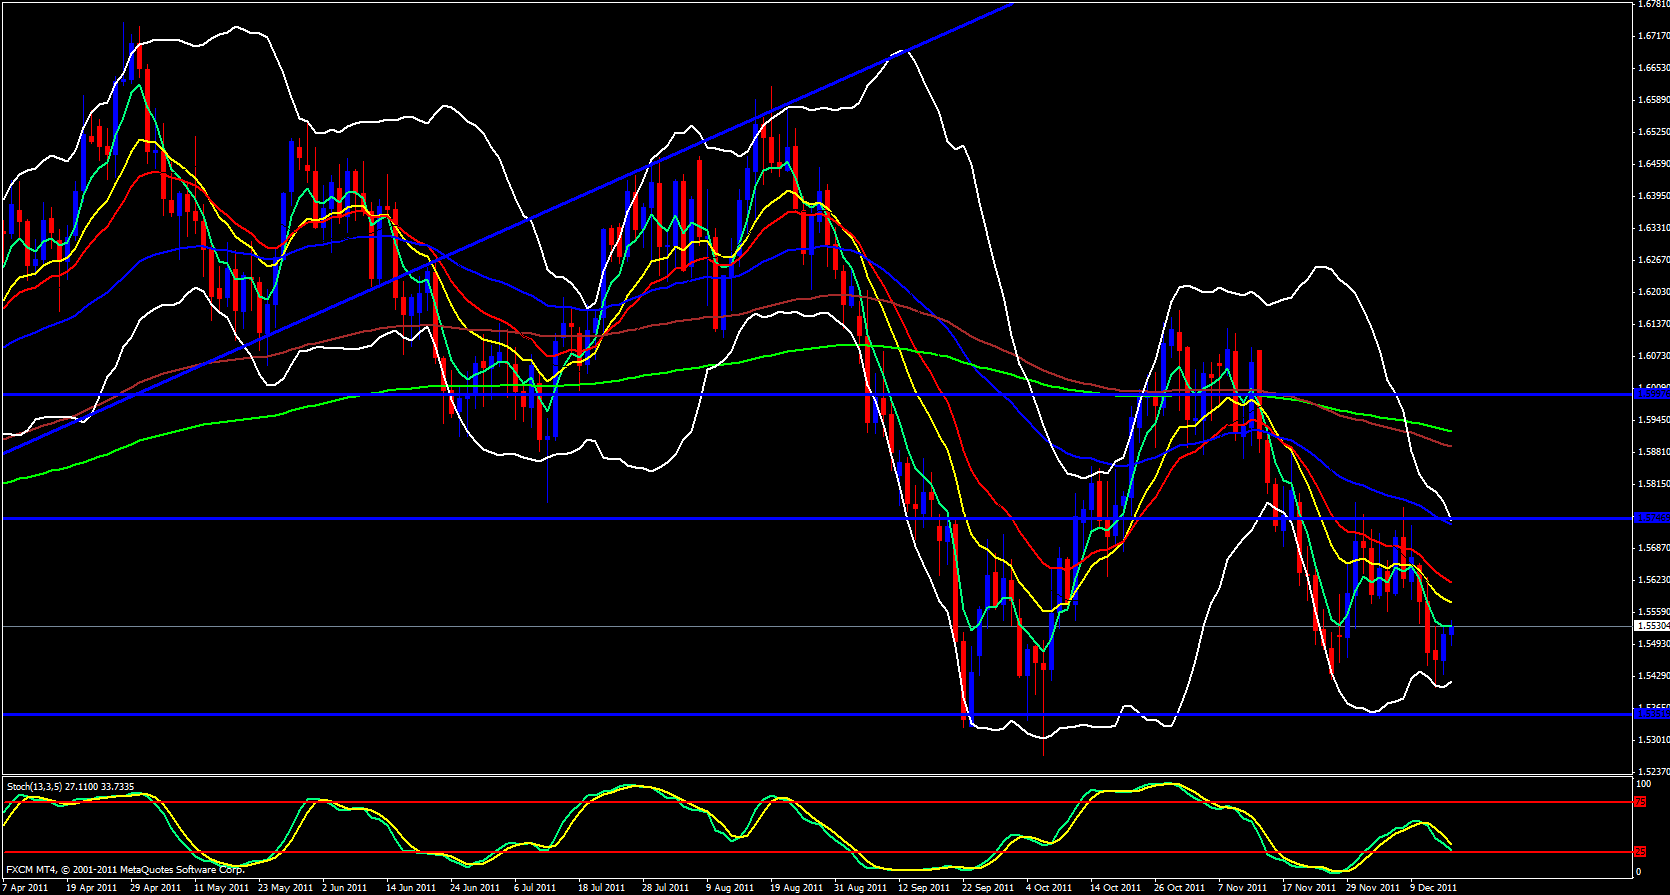
Task: Click the 31 Aug 2011 date label
Action: [860, 887]
